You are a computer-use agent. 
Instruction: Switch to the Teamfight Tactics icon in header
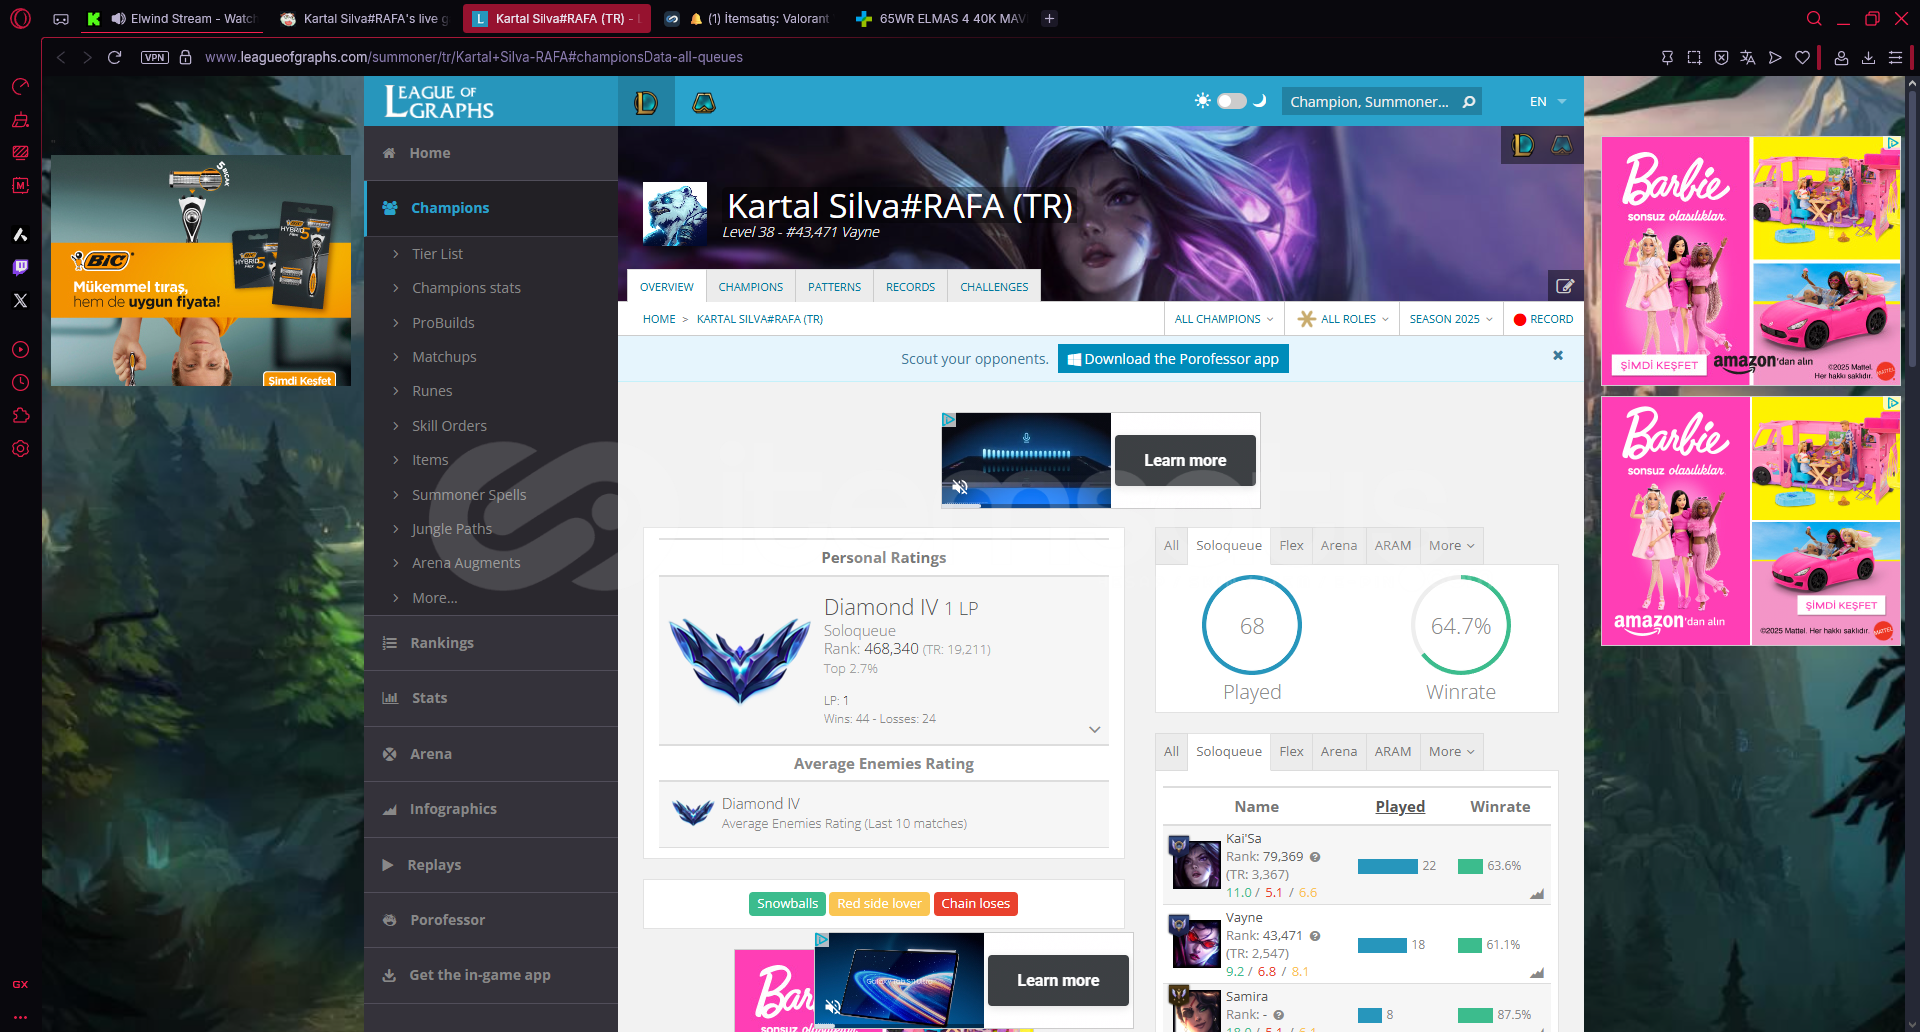[x=704, y=102]
